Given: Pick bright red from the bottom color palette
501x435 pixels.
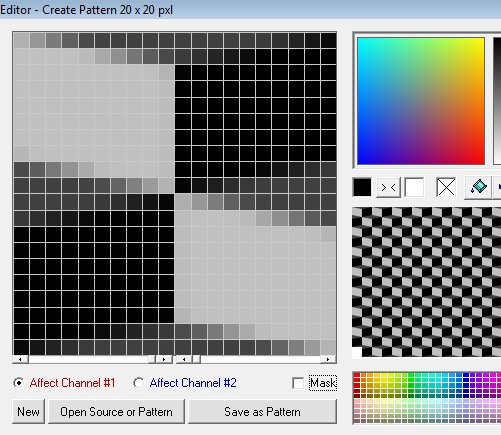Looking at the screenshot, I should pos(357,376).
